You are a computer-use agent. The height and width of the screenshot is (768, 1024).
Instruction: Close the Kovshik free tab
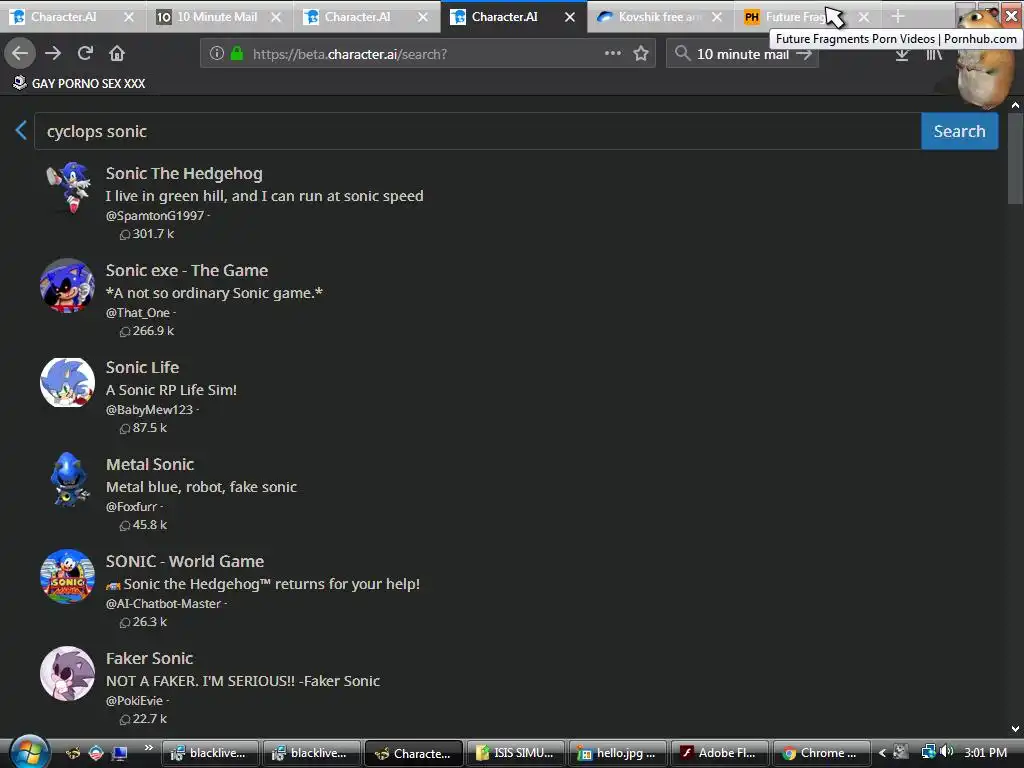point(716,17)
